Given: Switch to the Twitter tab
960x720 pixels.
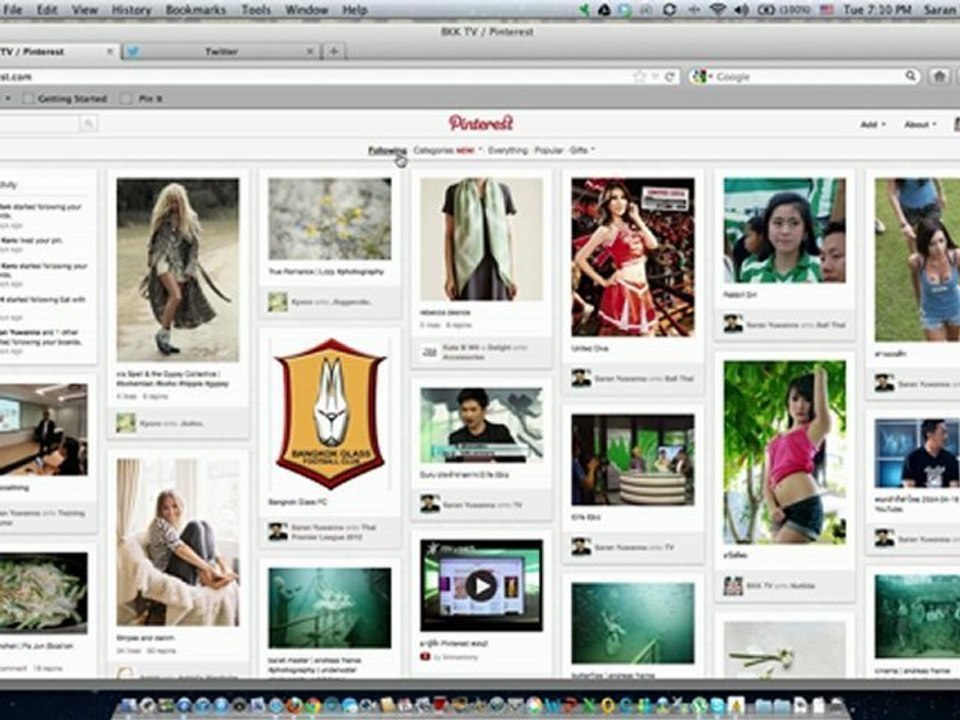Looking at the screenshot, I should coord(221,51).
